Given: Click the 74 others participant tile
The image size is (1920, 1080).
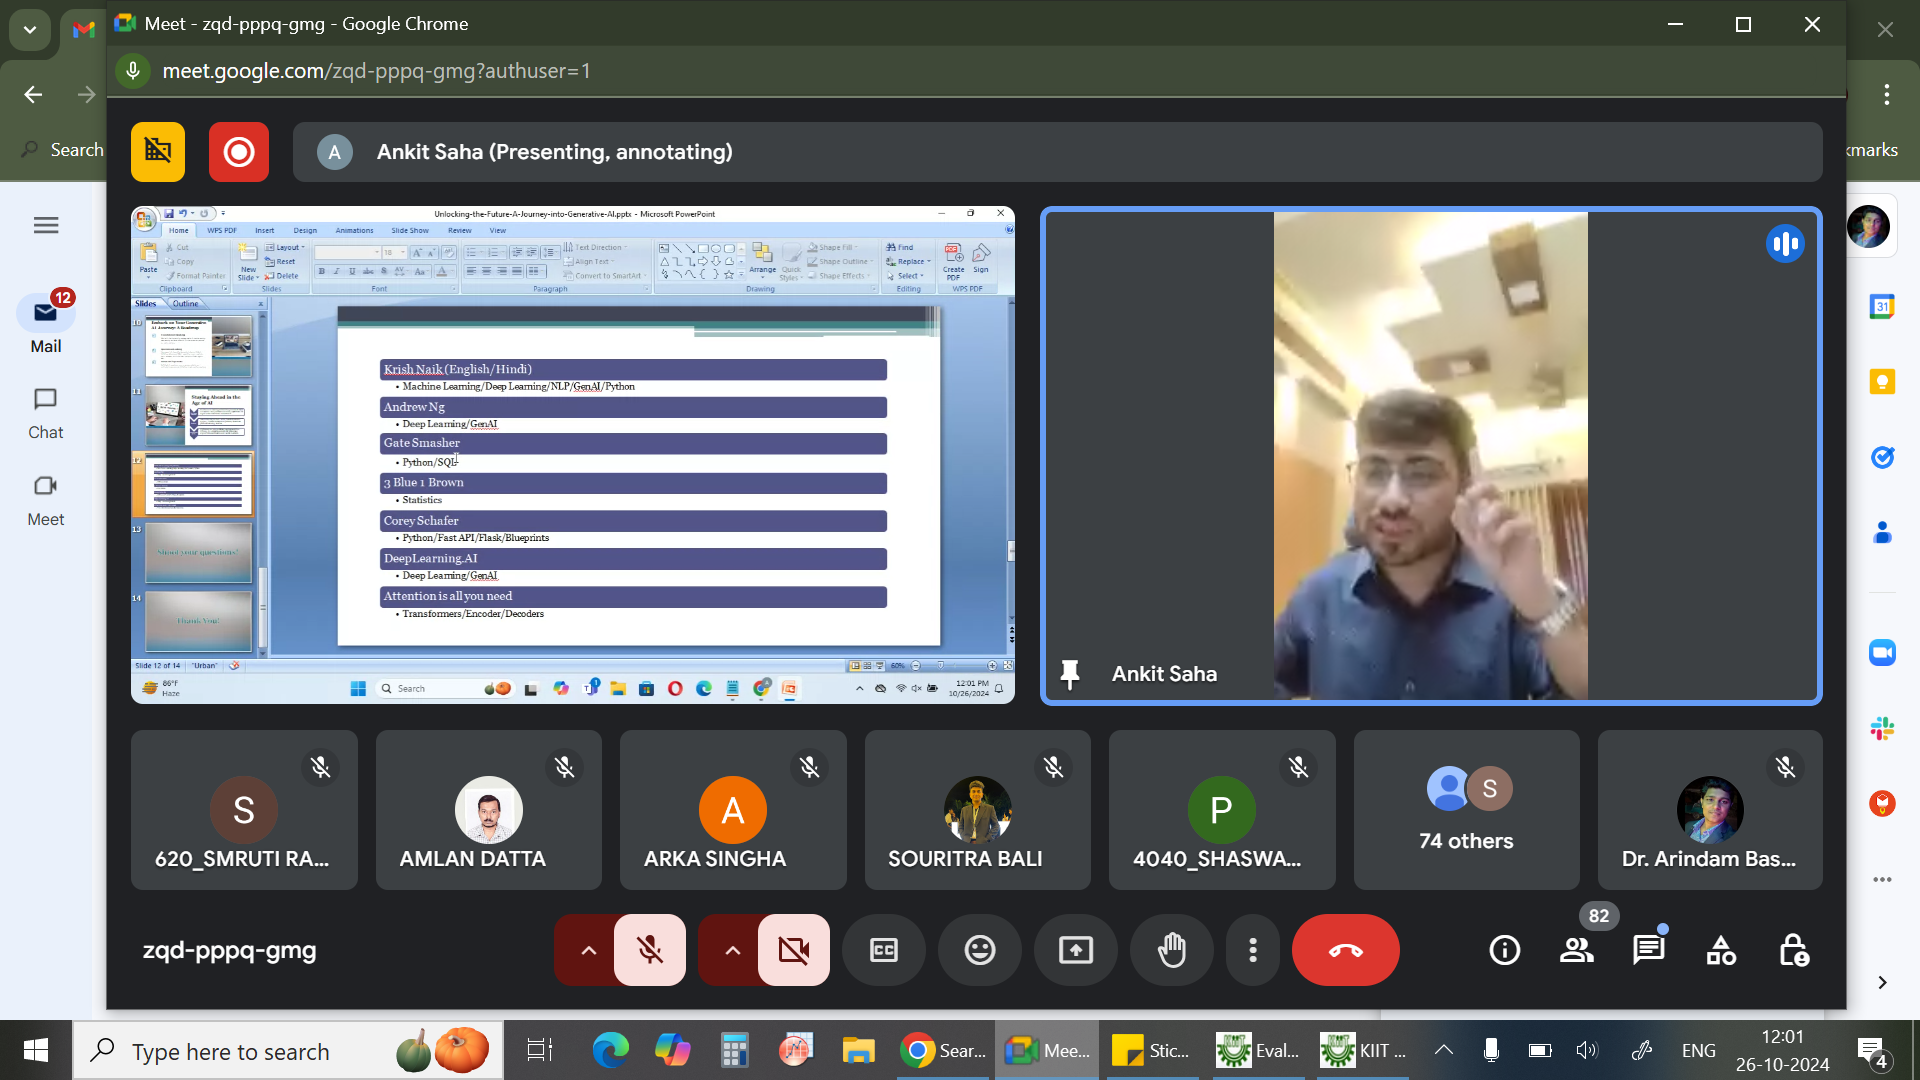Looking at the screenshot, I should click(1466, 810).
